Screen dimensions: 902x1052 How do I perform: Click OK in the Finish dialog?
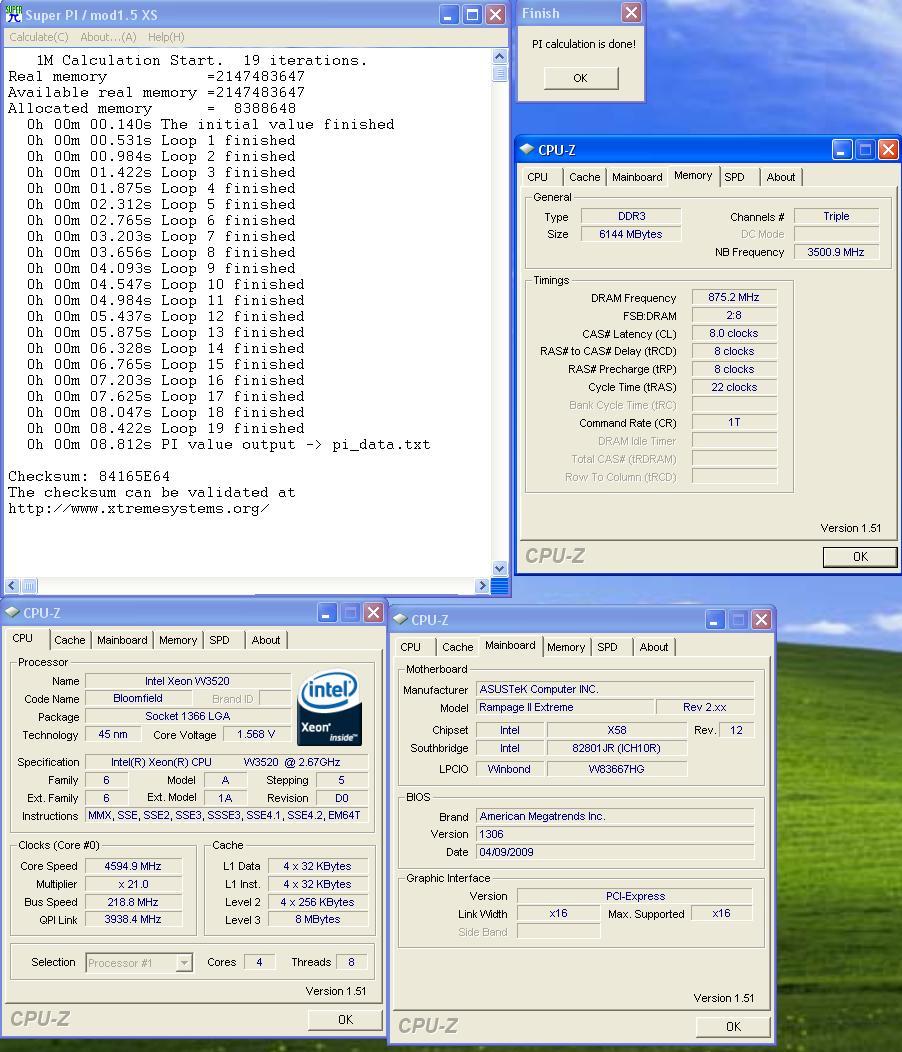[x=581, y=78]
